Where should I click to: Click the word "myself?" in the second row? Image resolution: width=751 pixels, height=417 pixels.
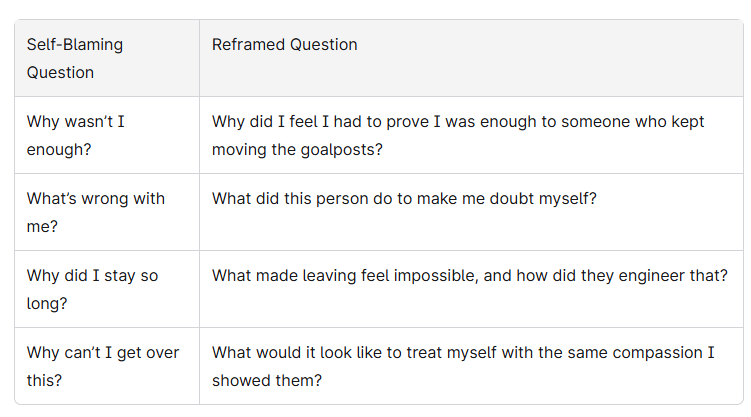tap(564, 198)
